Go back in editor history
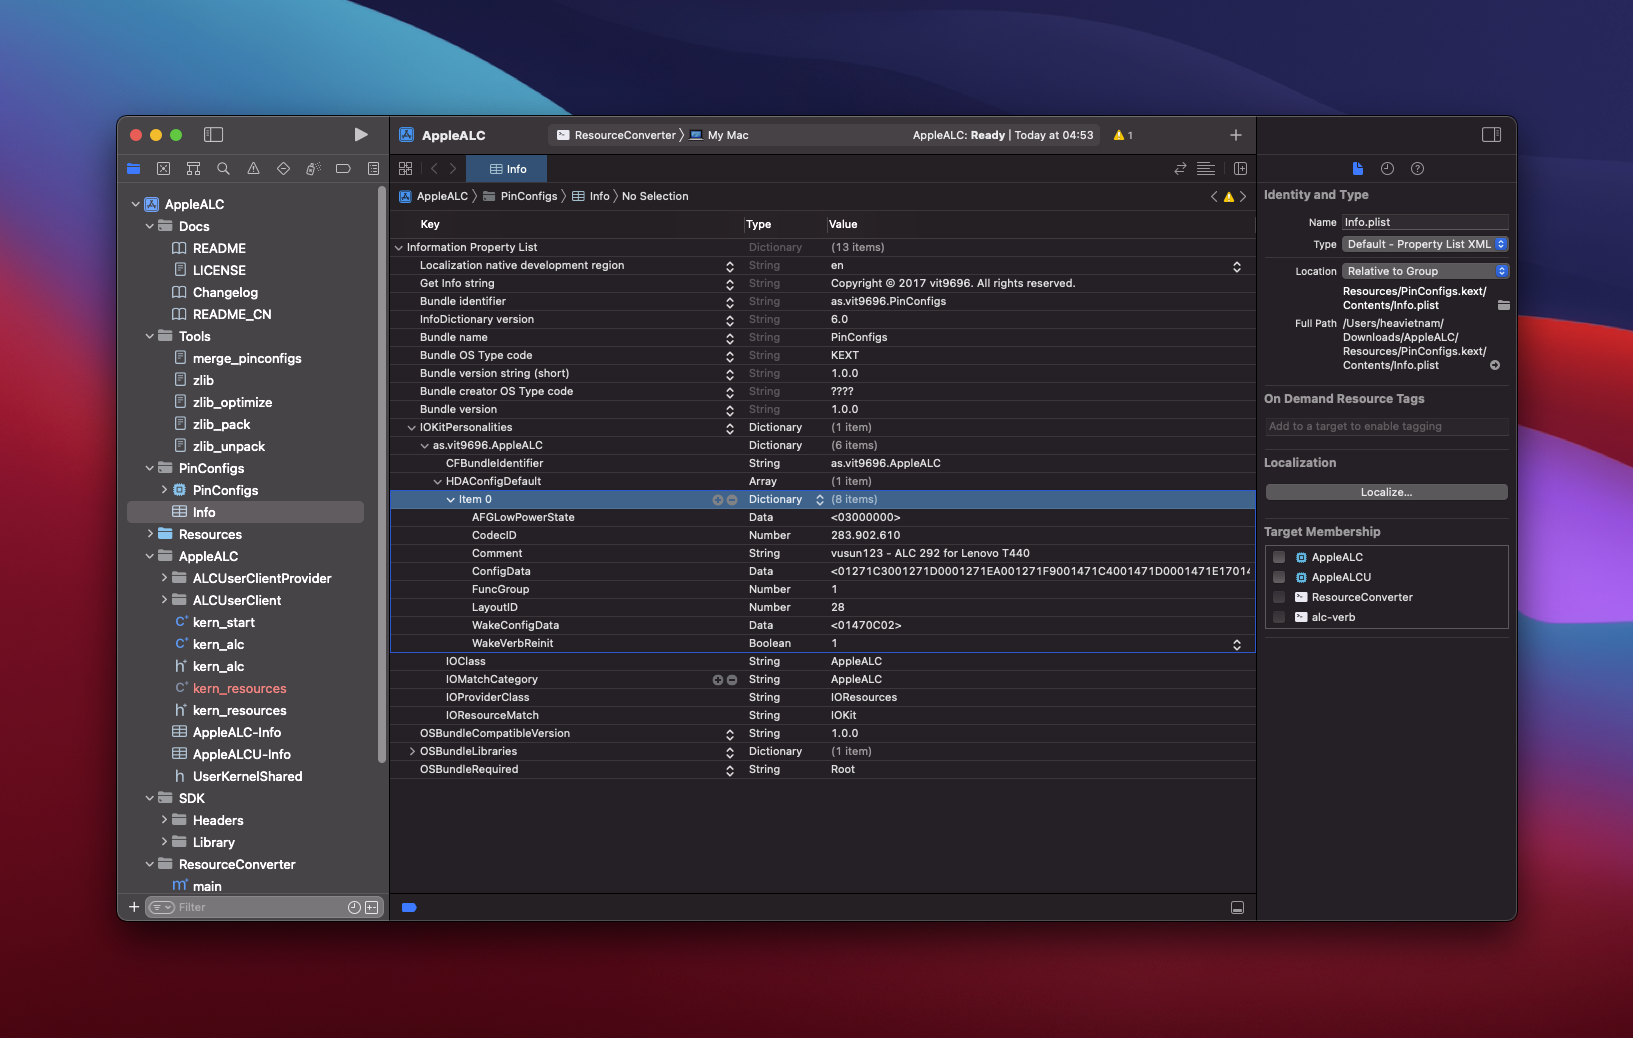Image resolution: width=1633 pixels, height=1038 pixels. point(434,169)
